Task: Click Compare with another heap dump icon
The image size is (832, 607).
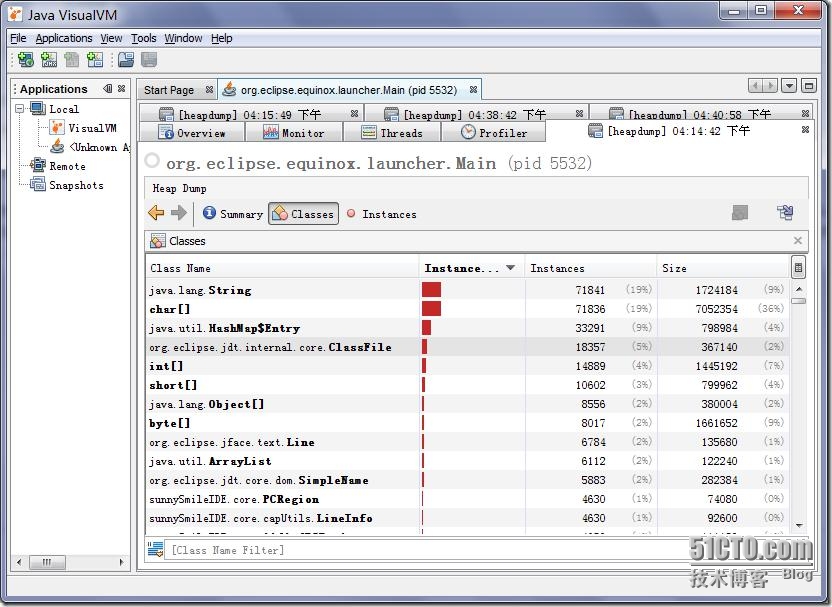Action: click(x=785, y=213)
